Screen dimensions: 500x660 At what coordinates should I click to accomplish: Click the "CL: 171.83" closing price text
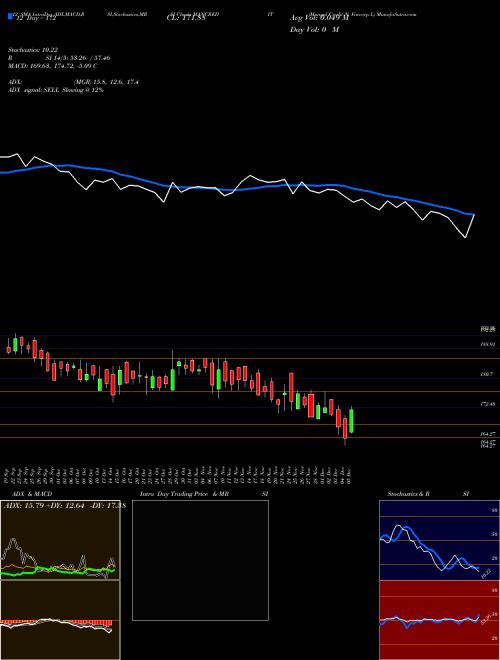tap(186, 19)
